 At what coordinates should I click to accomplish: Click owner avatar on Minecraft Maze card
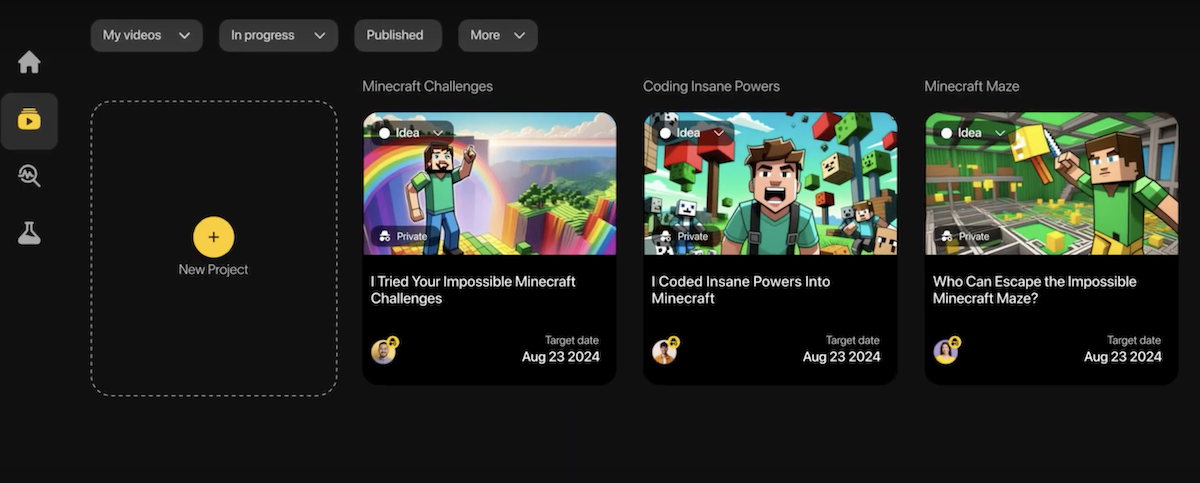pos(946,351)
